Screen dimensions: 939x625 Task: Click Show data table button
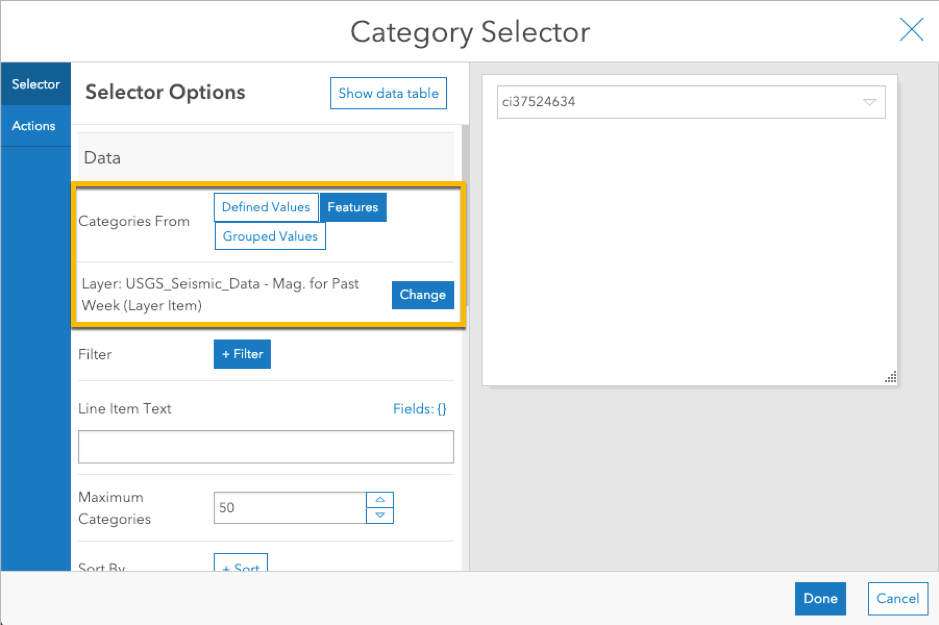[x=388, y=93]
